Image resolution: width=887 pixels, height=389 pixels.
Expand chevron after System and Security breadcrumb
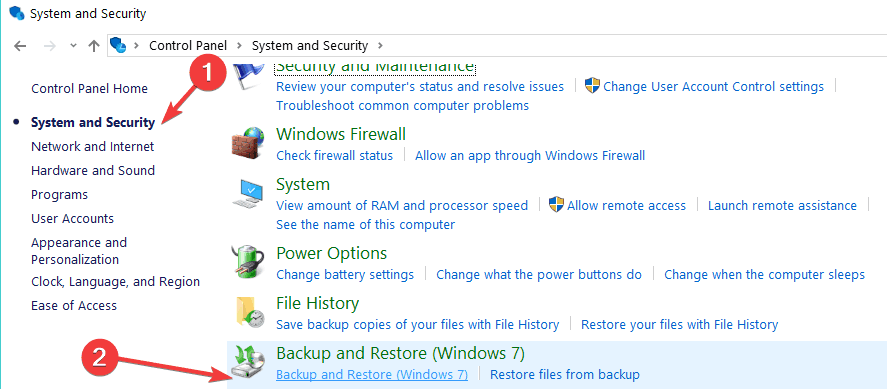pos(380,46)
